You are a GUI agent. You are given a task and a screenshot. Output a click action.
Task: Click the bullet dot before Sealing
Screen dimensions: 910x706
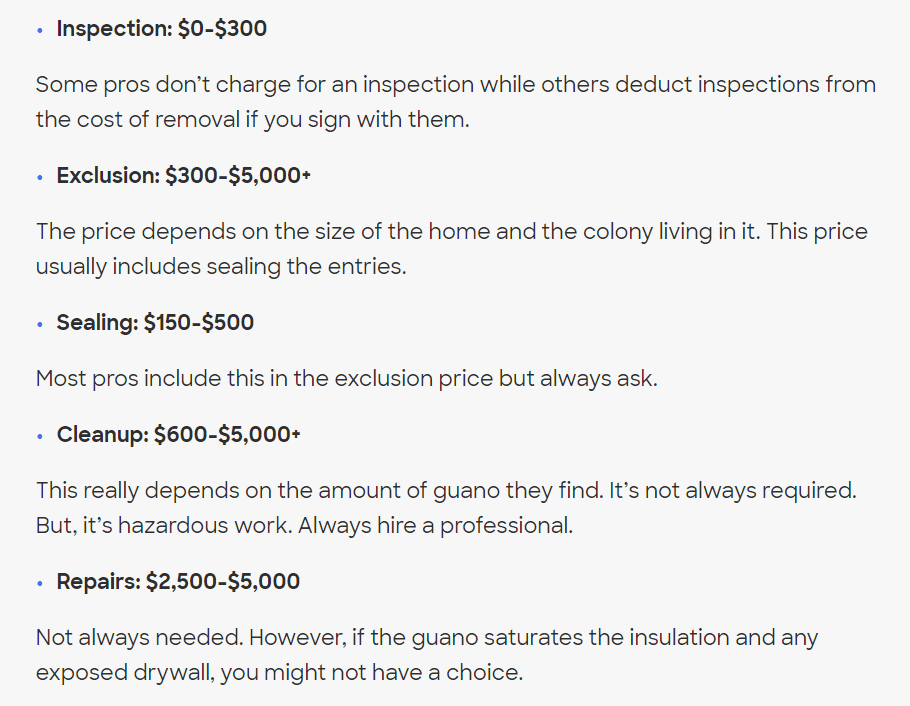click(x=40, y=324)
